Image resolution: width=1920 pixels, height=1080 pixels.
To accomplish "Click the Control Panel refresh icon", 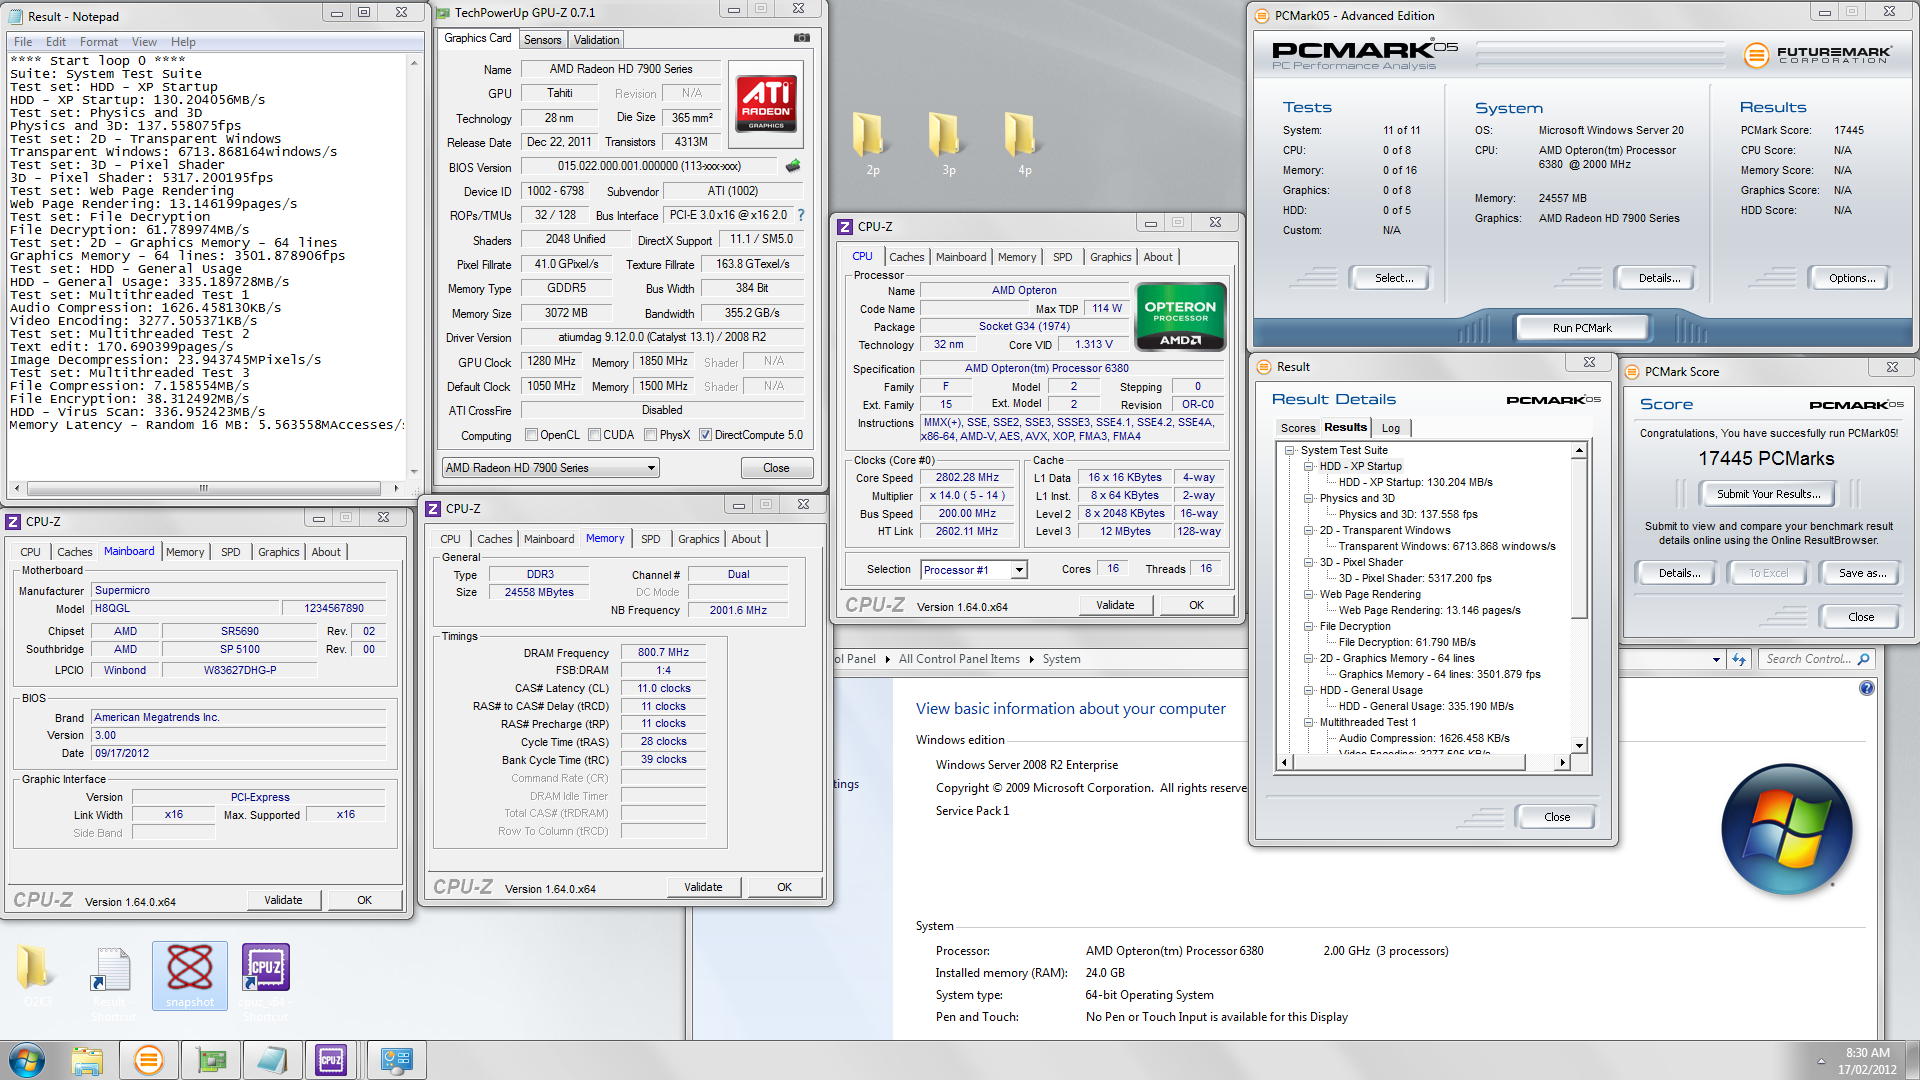I will (x=1739, y=659).
